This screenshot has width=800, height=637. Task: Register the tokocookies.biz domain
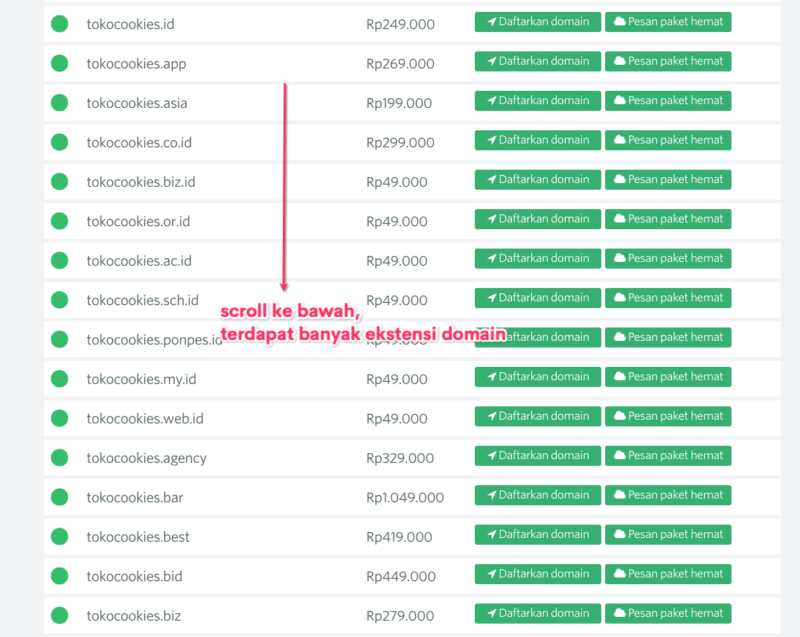tap(537, 613)
